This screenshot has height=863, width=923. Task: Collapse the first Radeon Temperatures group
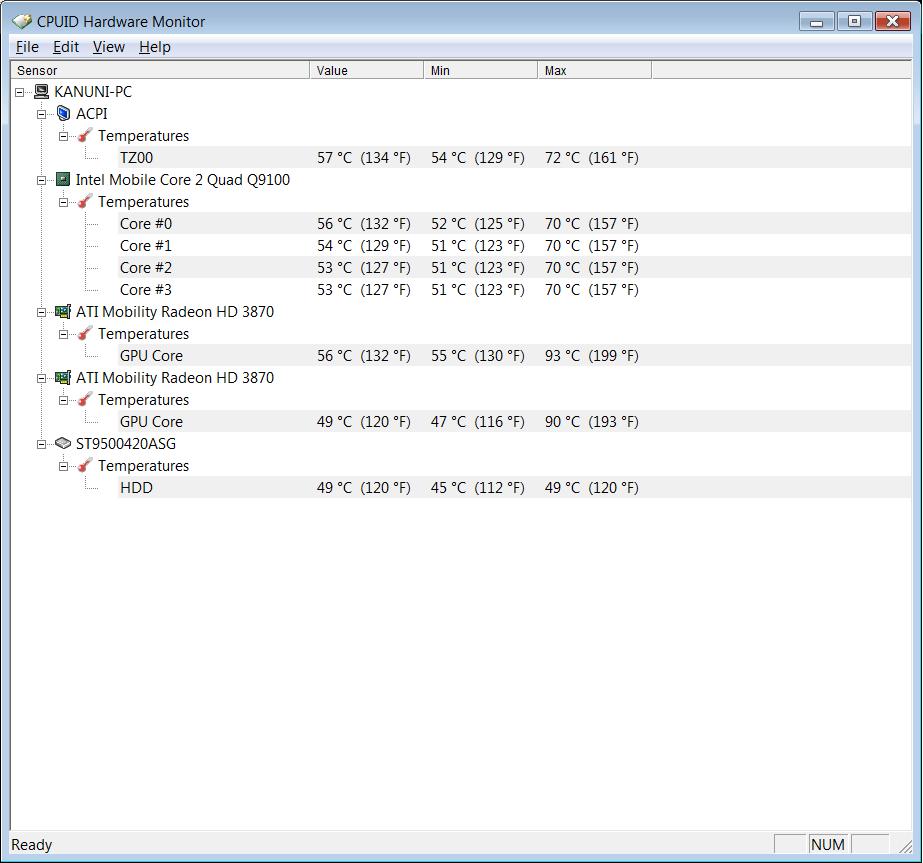click(x=64, y=334)
